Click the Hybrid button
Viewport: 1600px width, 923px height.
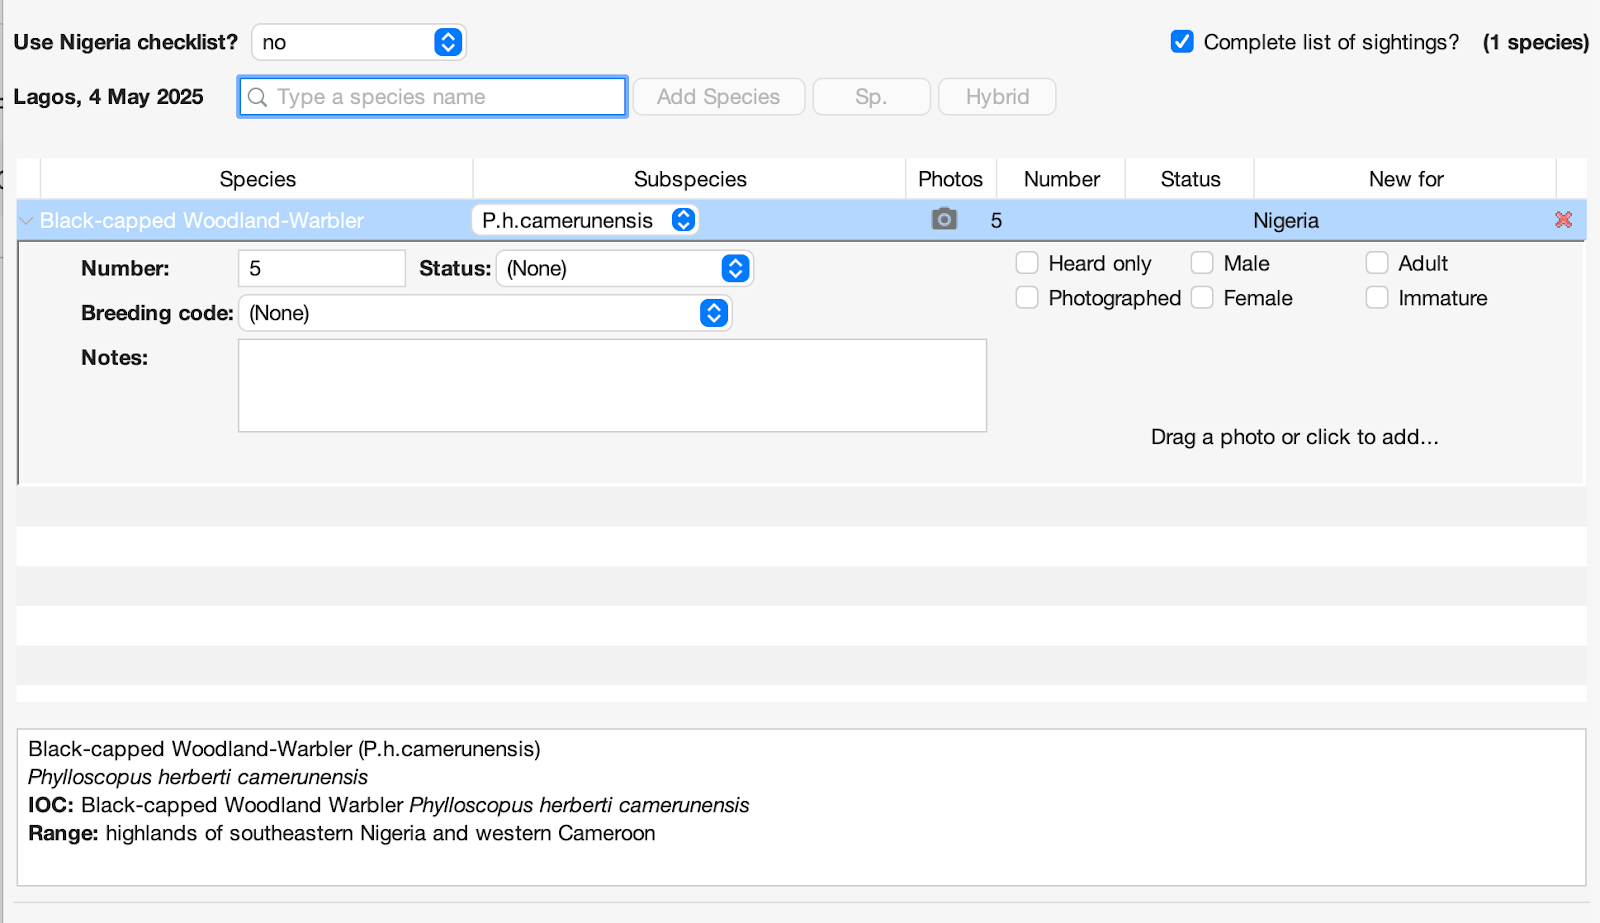tap(997, 97)
